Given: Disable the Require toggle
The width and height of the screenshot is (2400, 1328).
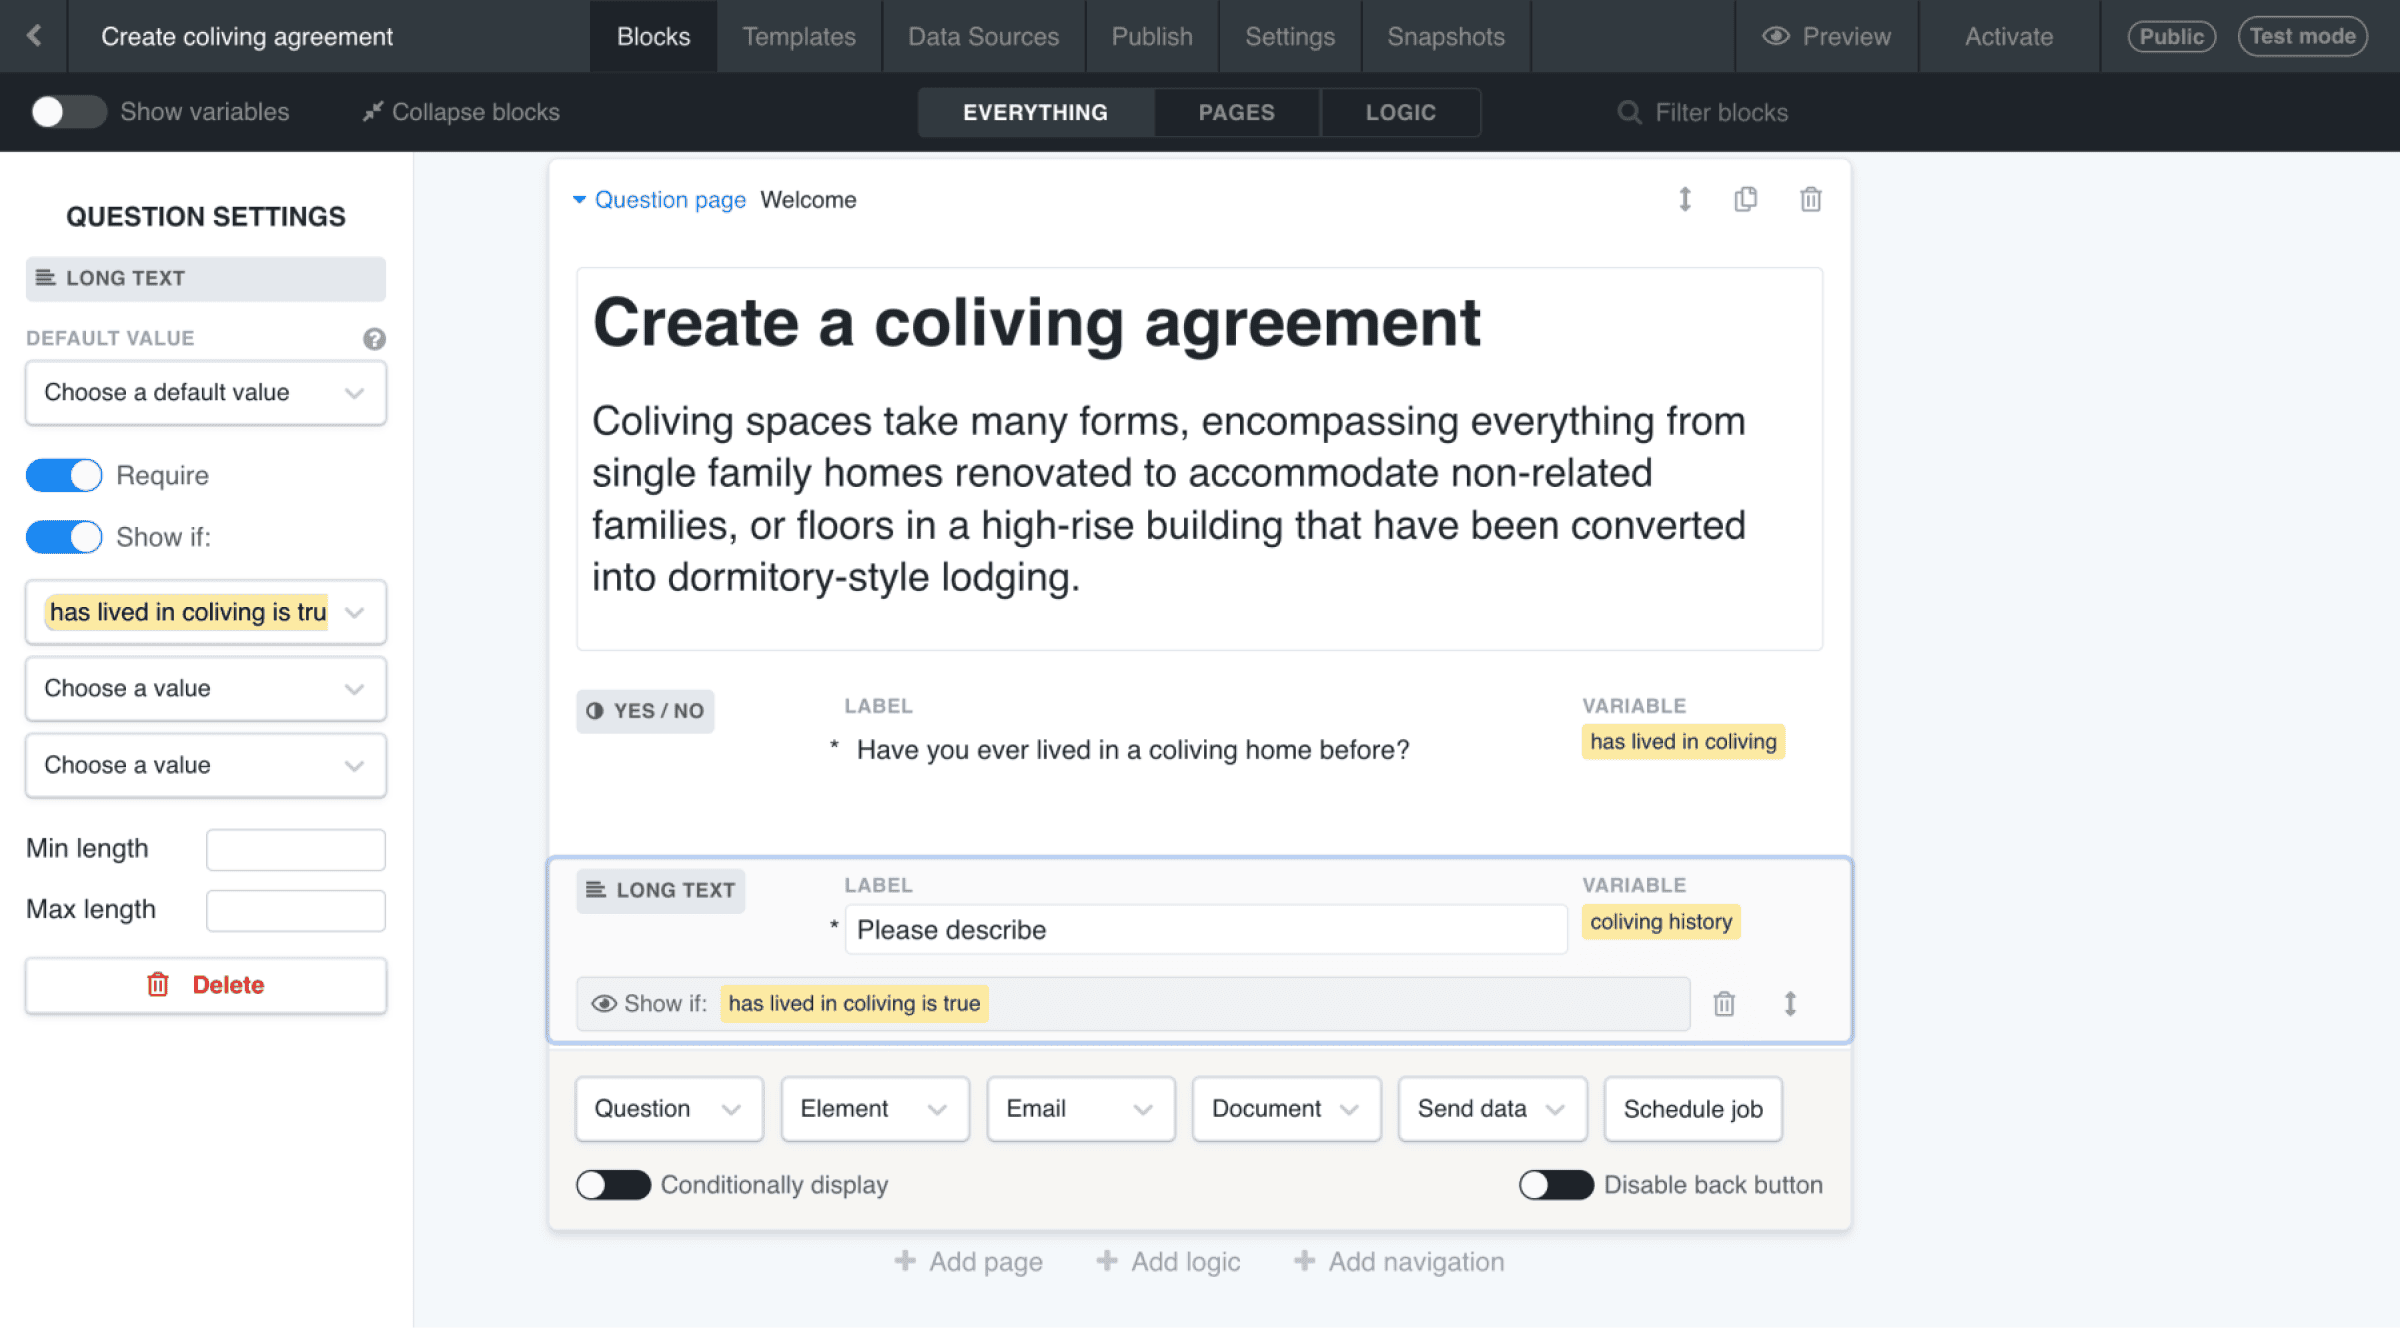Looking at the screenshot, I should pyautogui.click(x=64, y=475).
